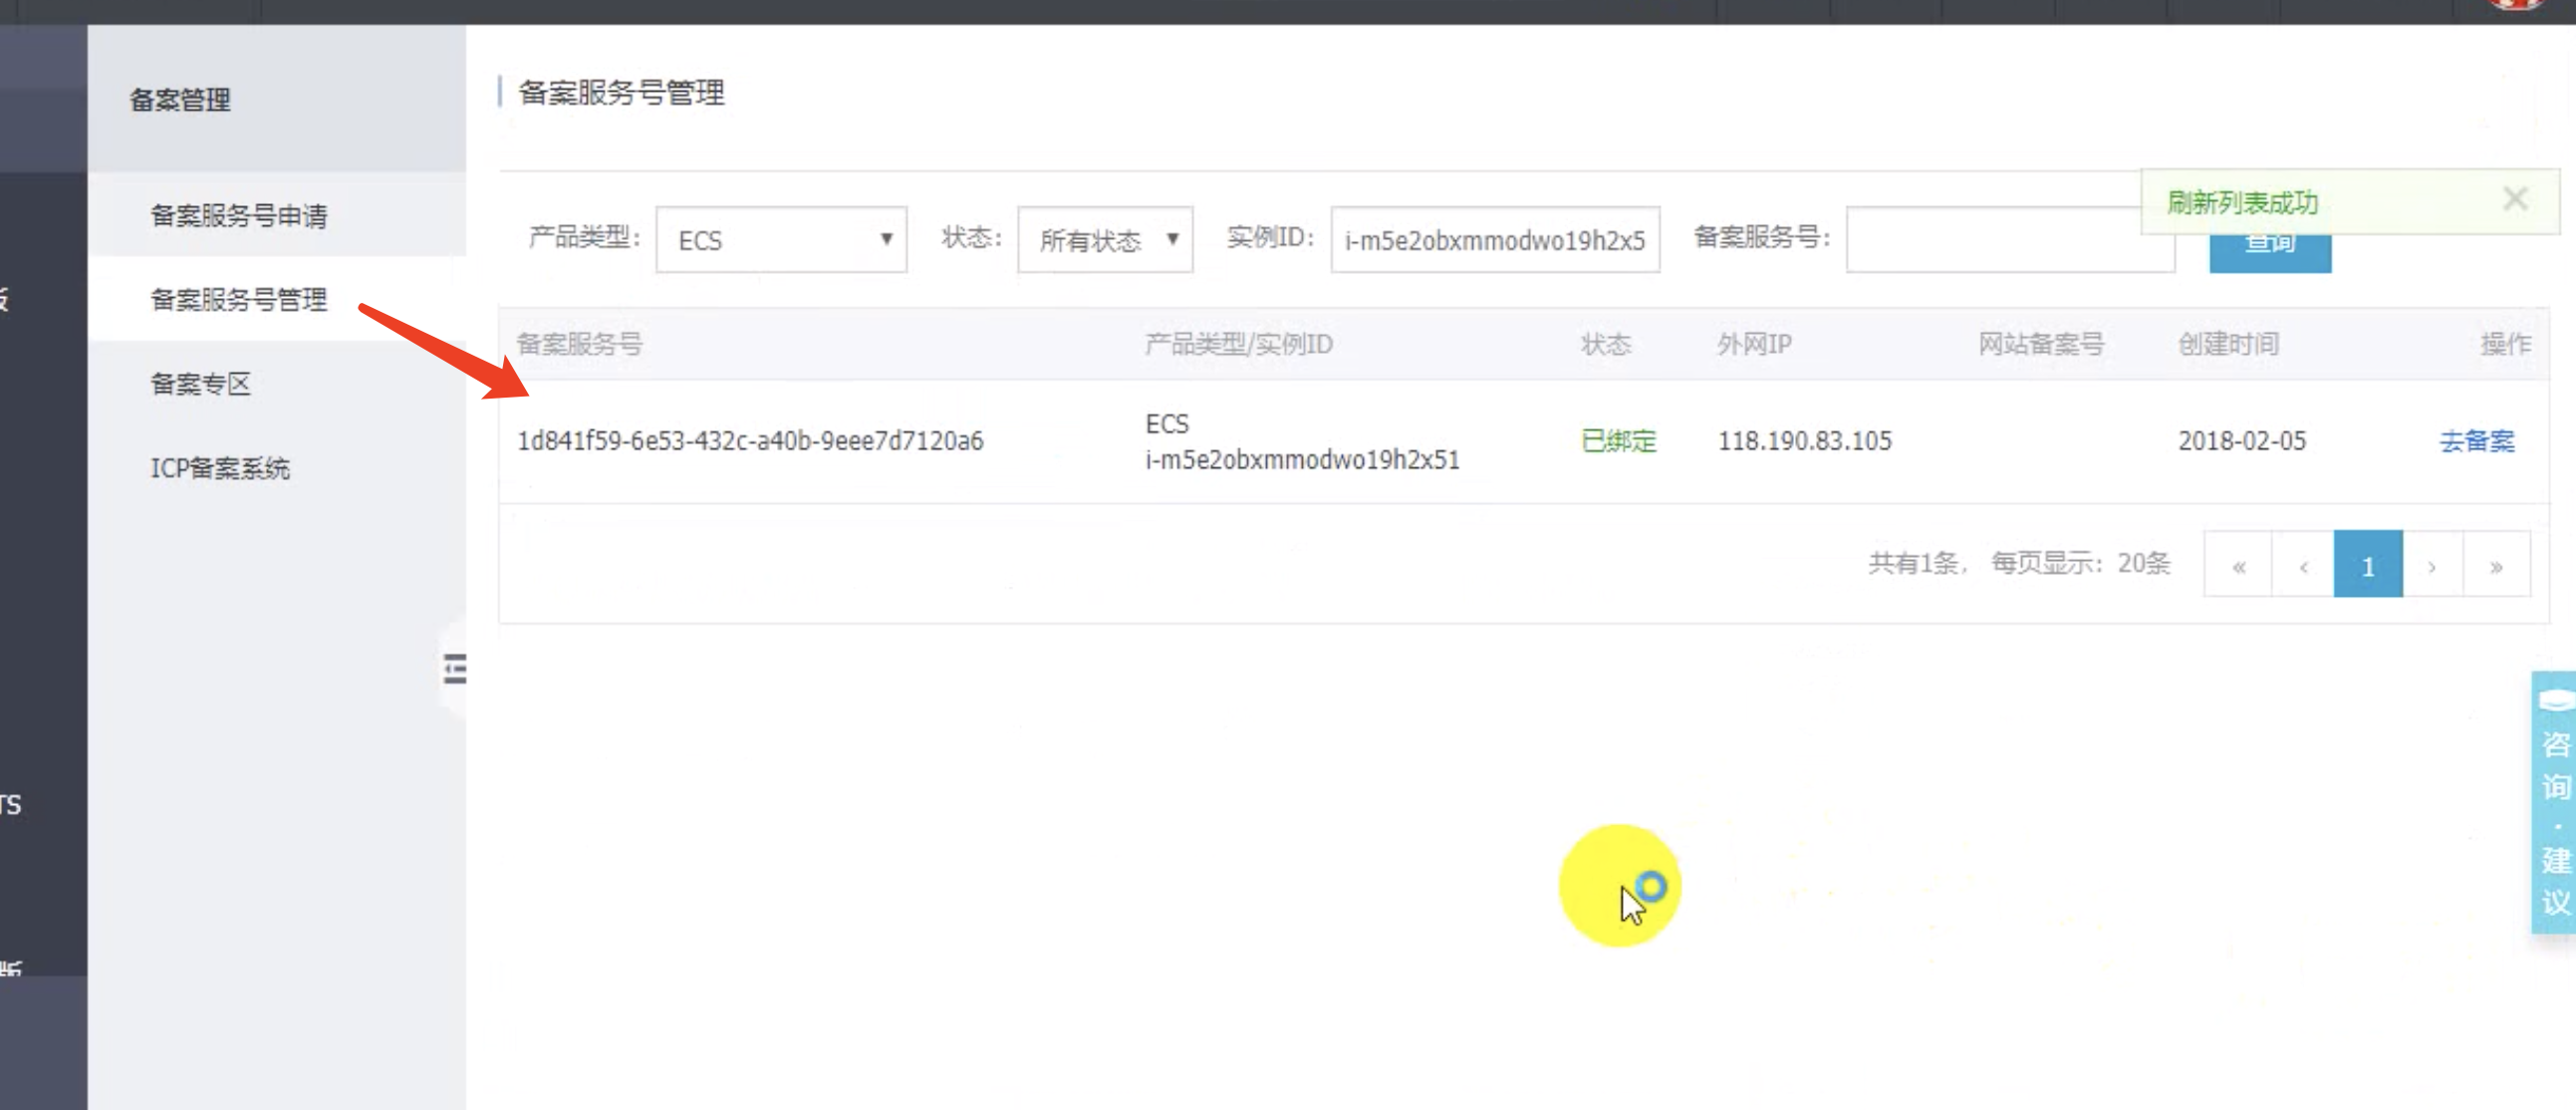Go to previous page arrow
The image size is (2576, 1110).
coord(2303,566)
